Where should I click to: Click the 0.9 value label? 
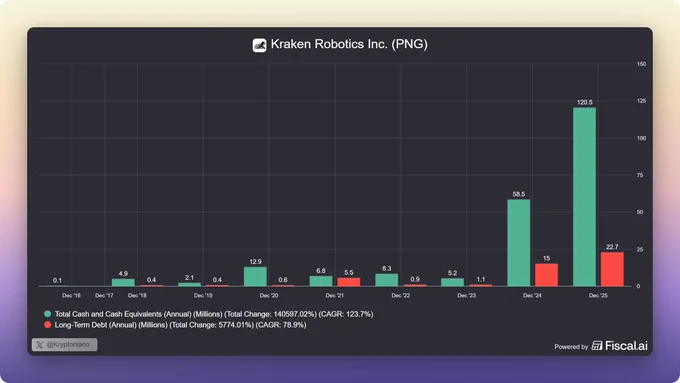[x=415, y=279]
